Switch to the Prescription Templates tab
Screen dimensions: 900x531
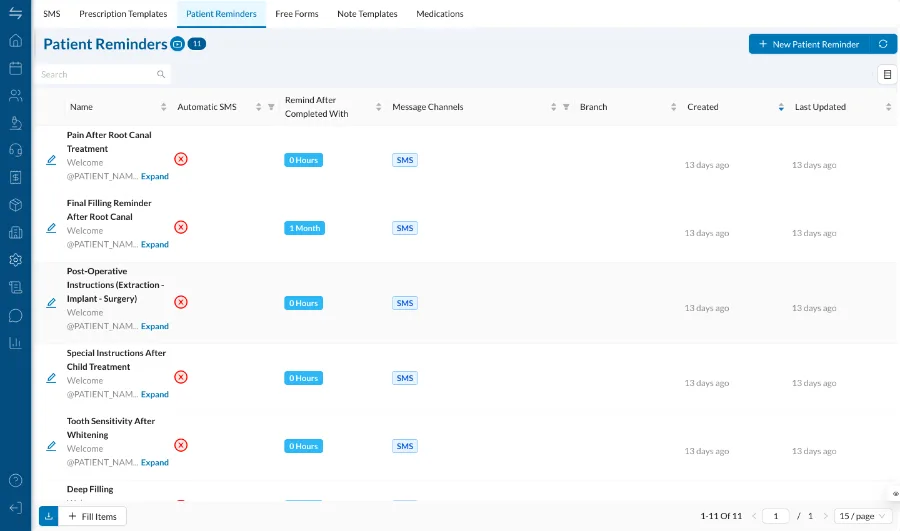[123, 14]
